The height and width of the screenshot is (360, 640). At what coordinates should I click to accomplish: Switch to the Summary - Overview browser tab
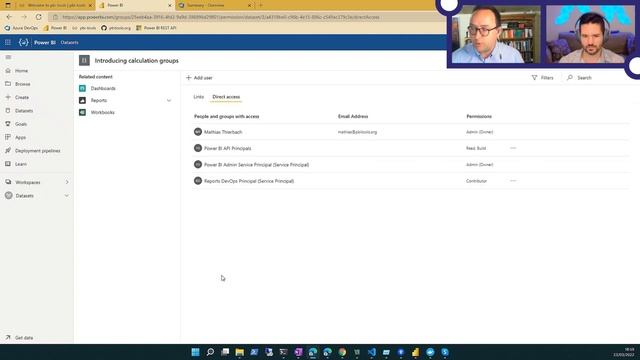212,5
